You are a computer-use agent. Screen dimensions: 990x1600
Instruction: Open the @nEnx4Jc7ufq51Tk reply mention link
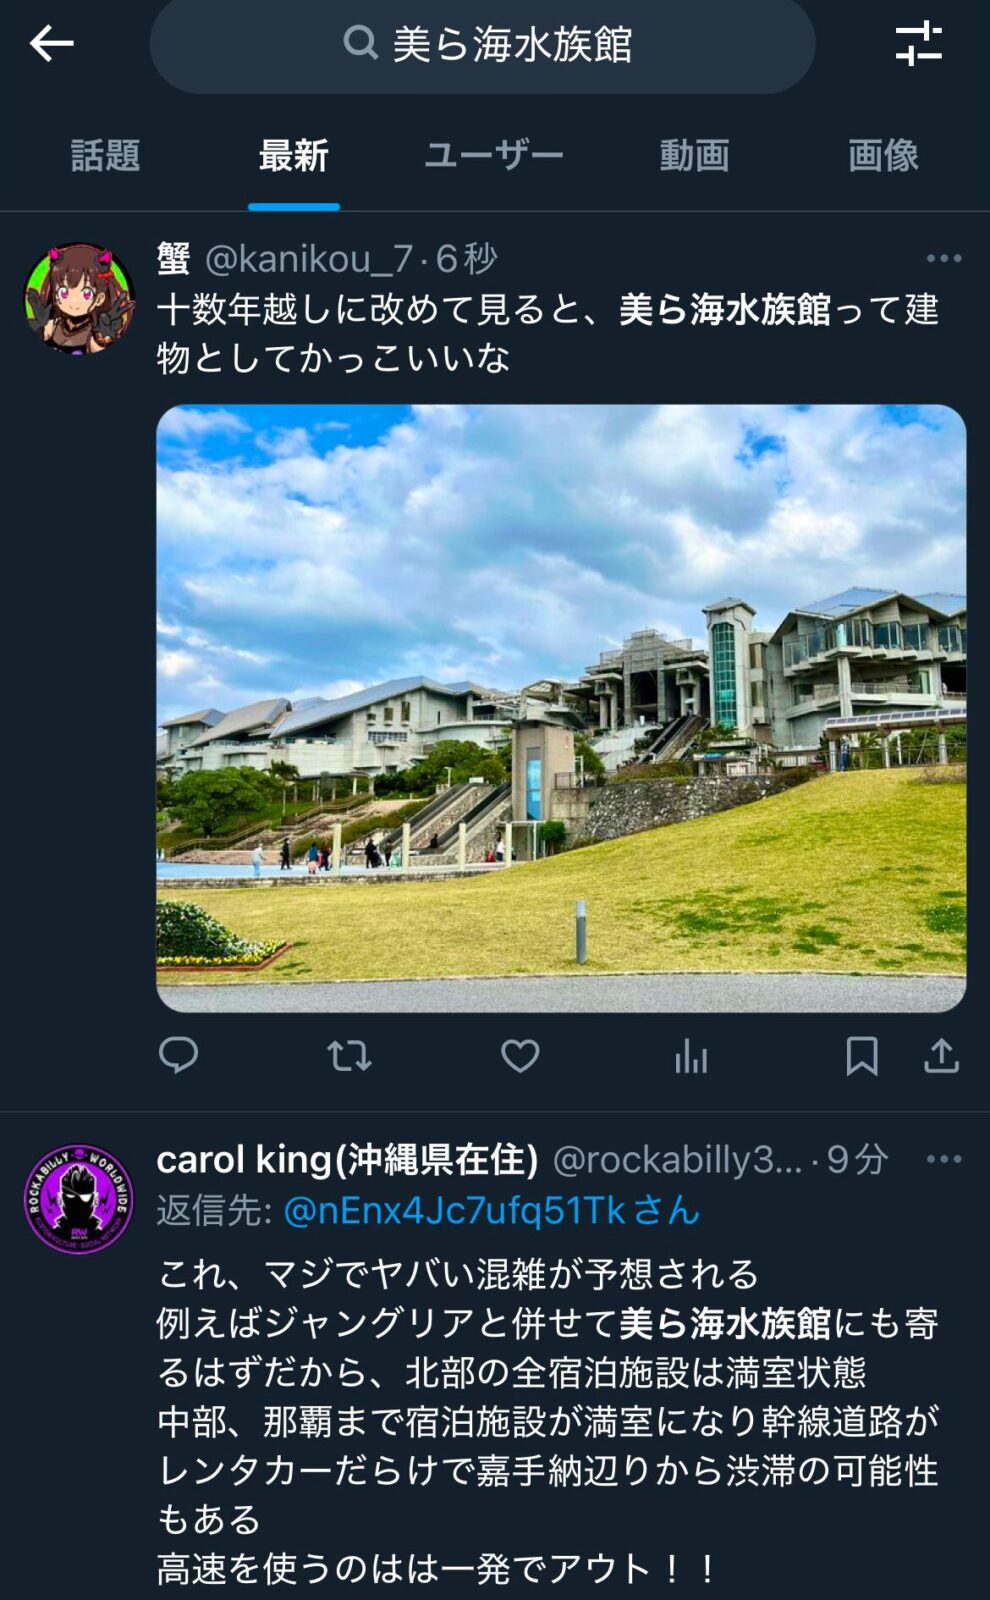point(491,1210)
